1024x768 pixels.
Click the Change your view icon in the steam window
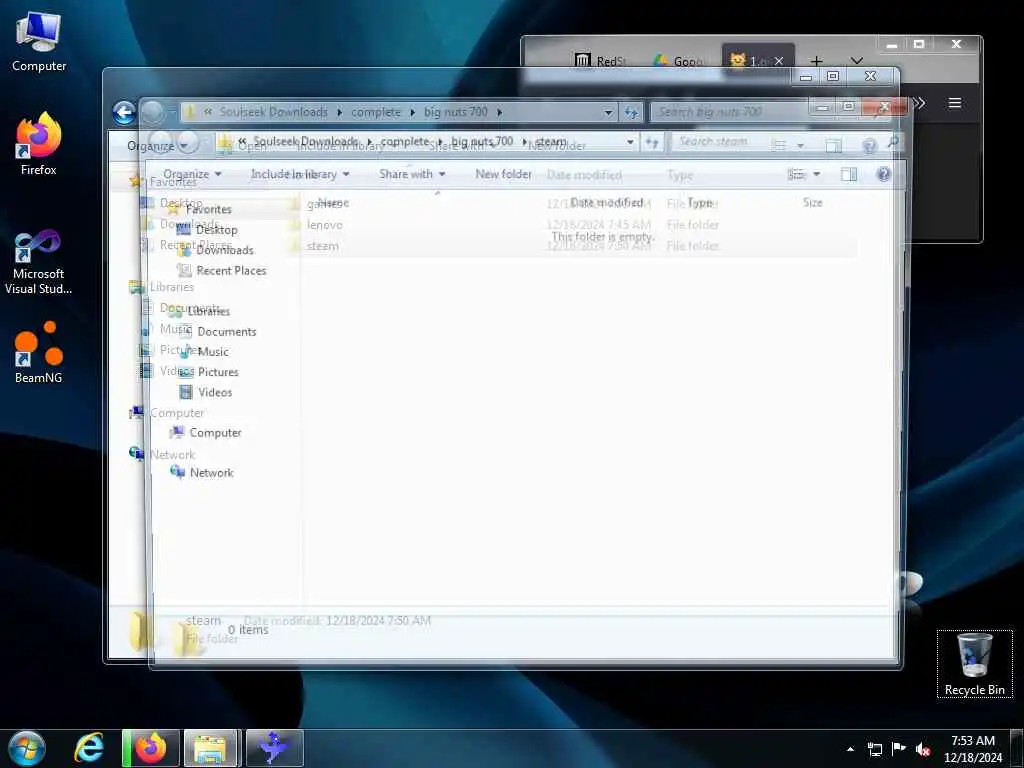point(796,174)
